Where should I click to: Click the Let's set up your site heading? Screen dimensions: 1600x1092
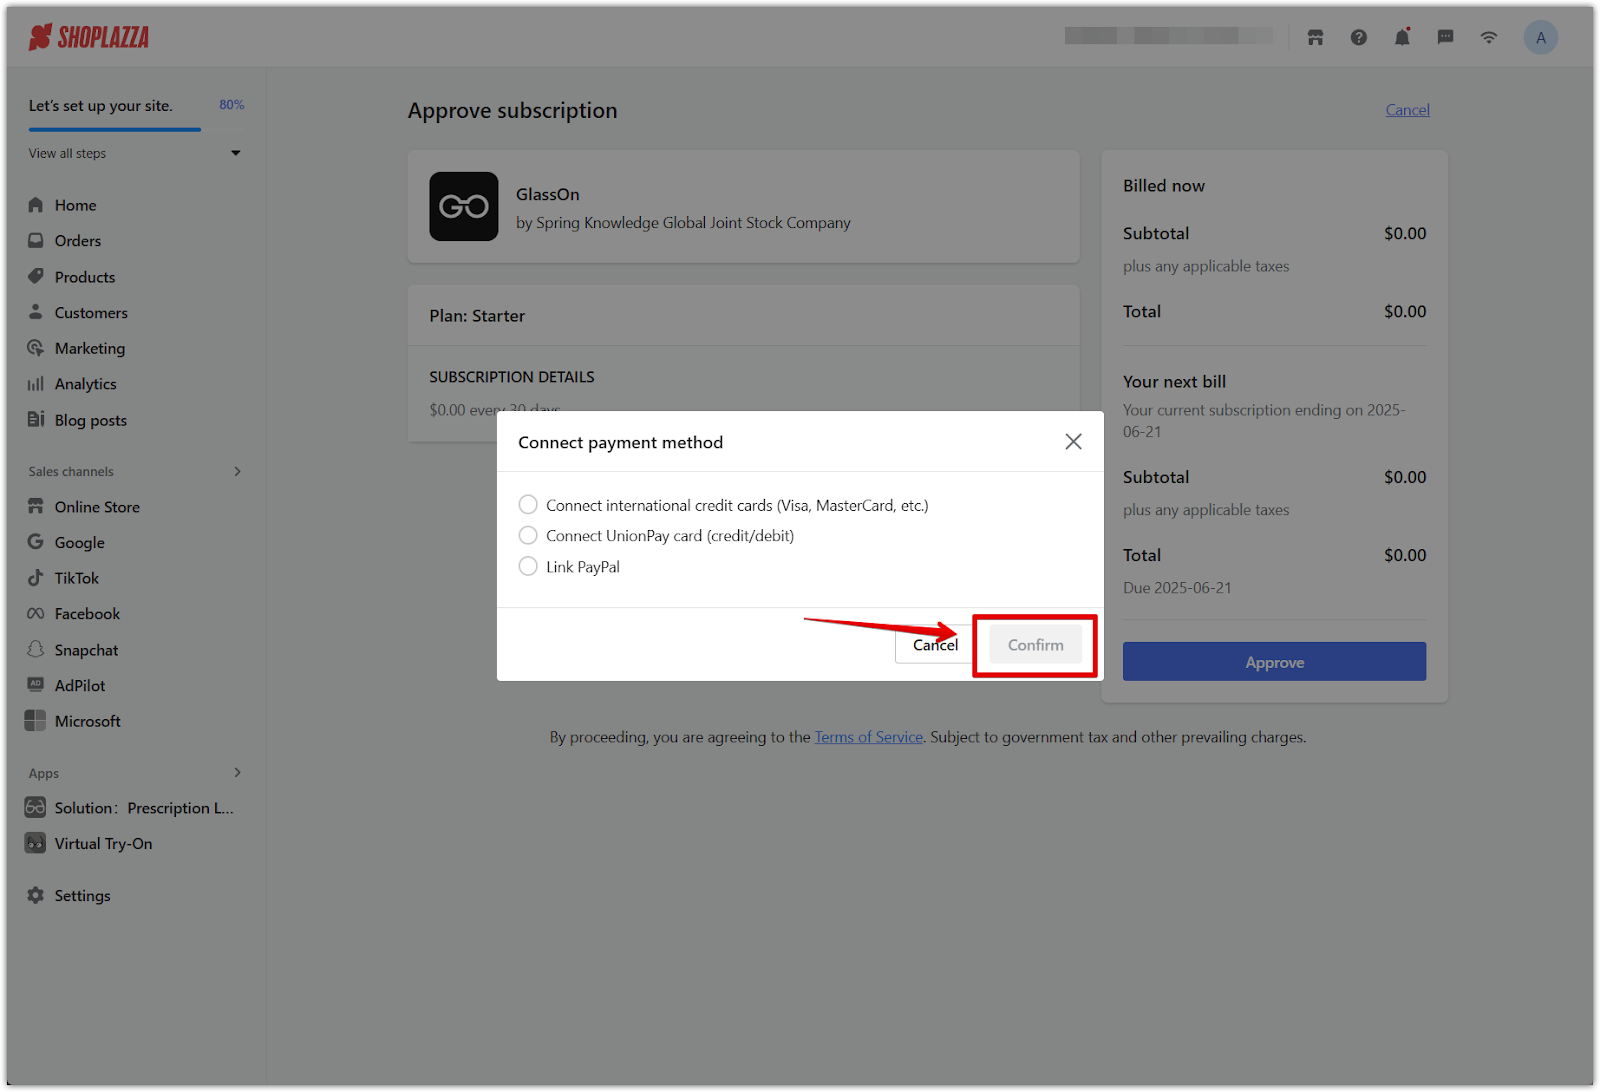point(100,106)
